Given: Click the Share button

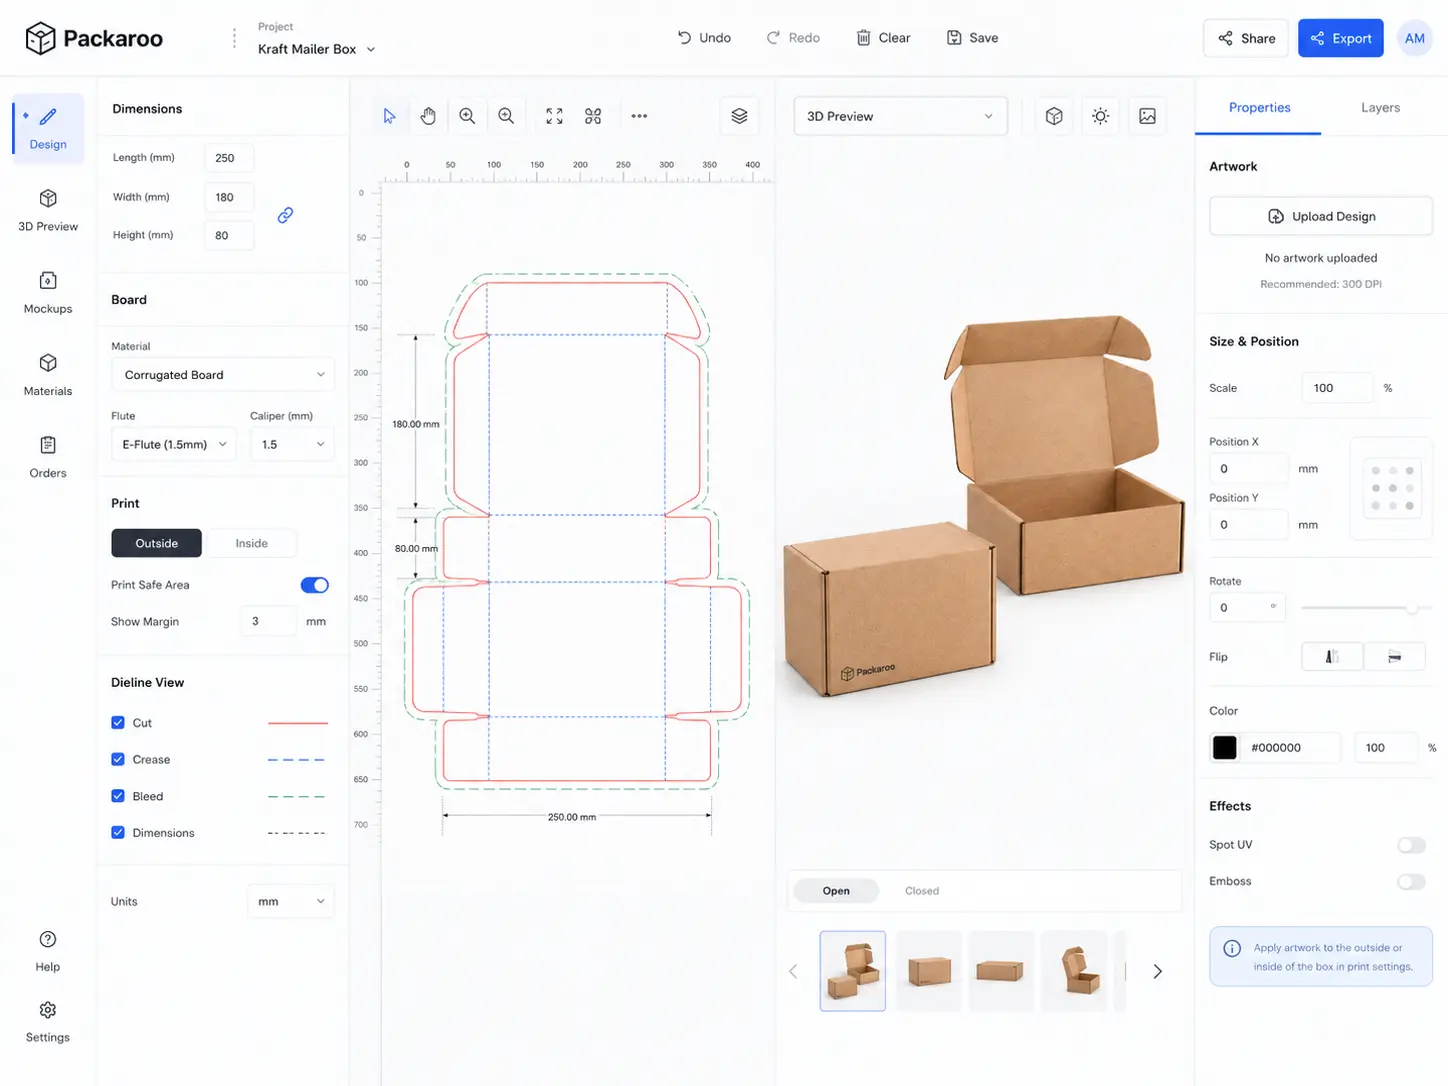Looking at the screenshot, I should 1246,38.
